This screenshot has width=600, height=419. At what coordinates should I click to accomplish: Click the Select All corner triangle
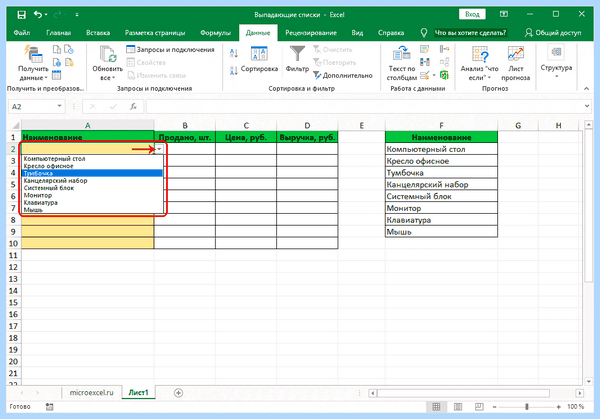(x=15, y=125)
